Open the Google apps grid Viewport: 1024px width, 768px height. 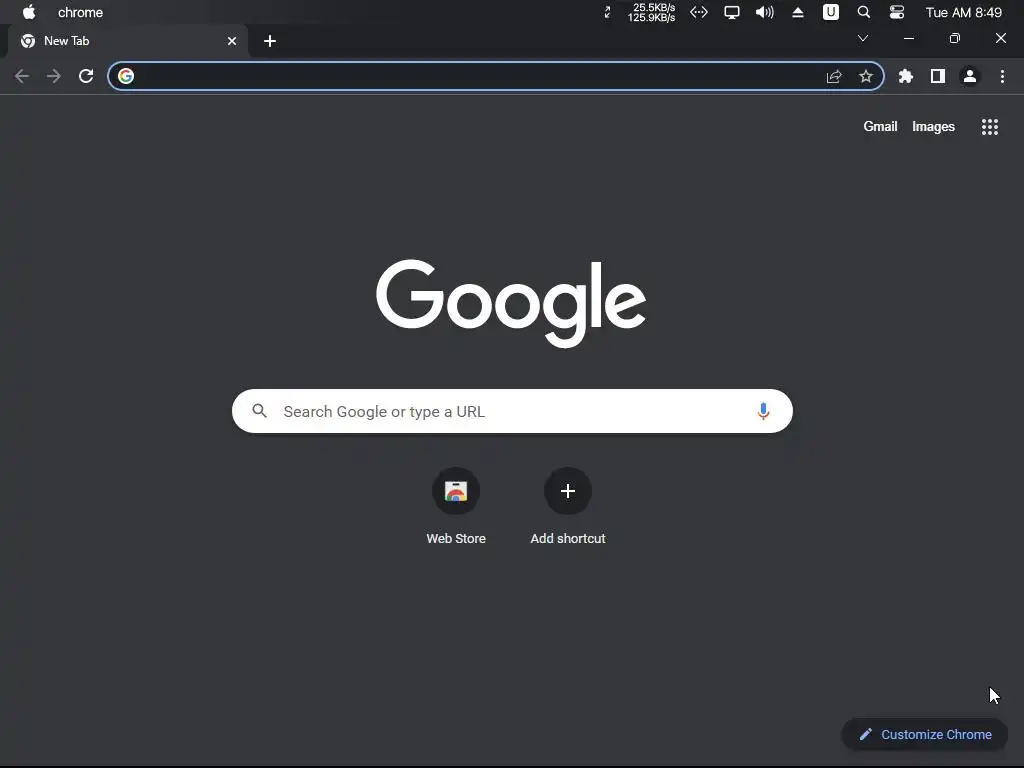click(x=990, y=127)
